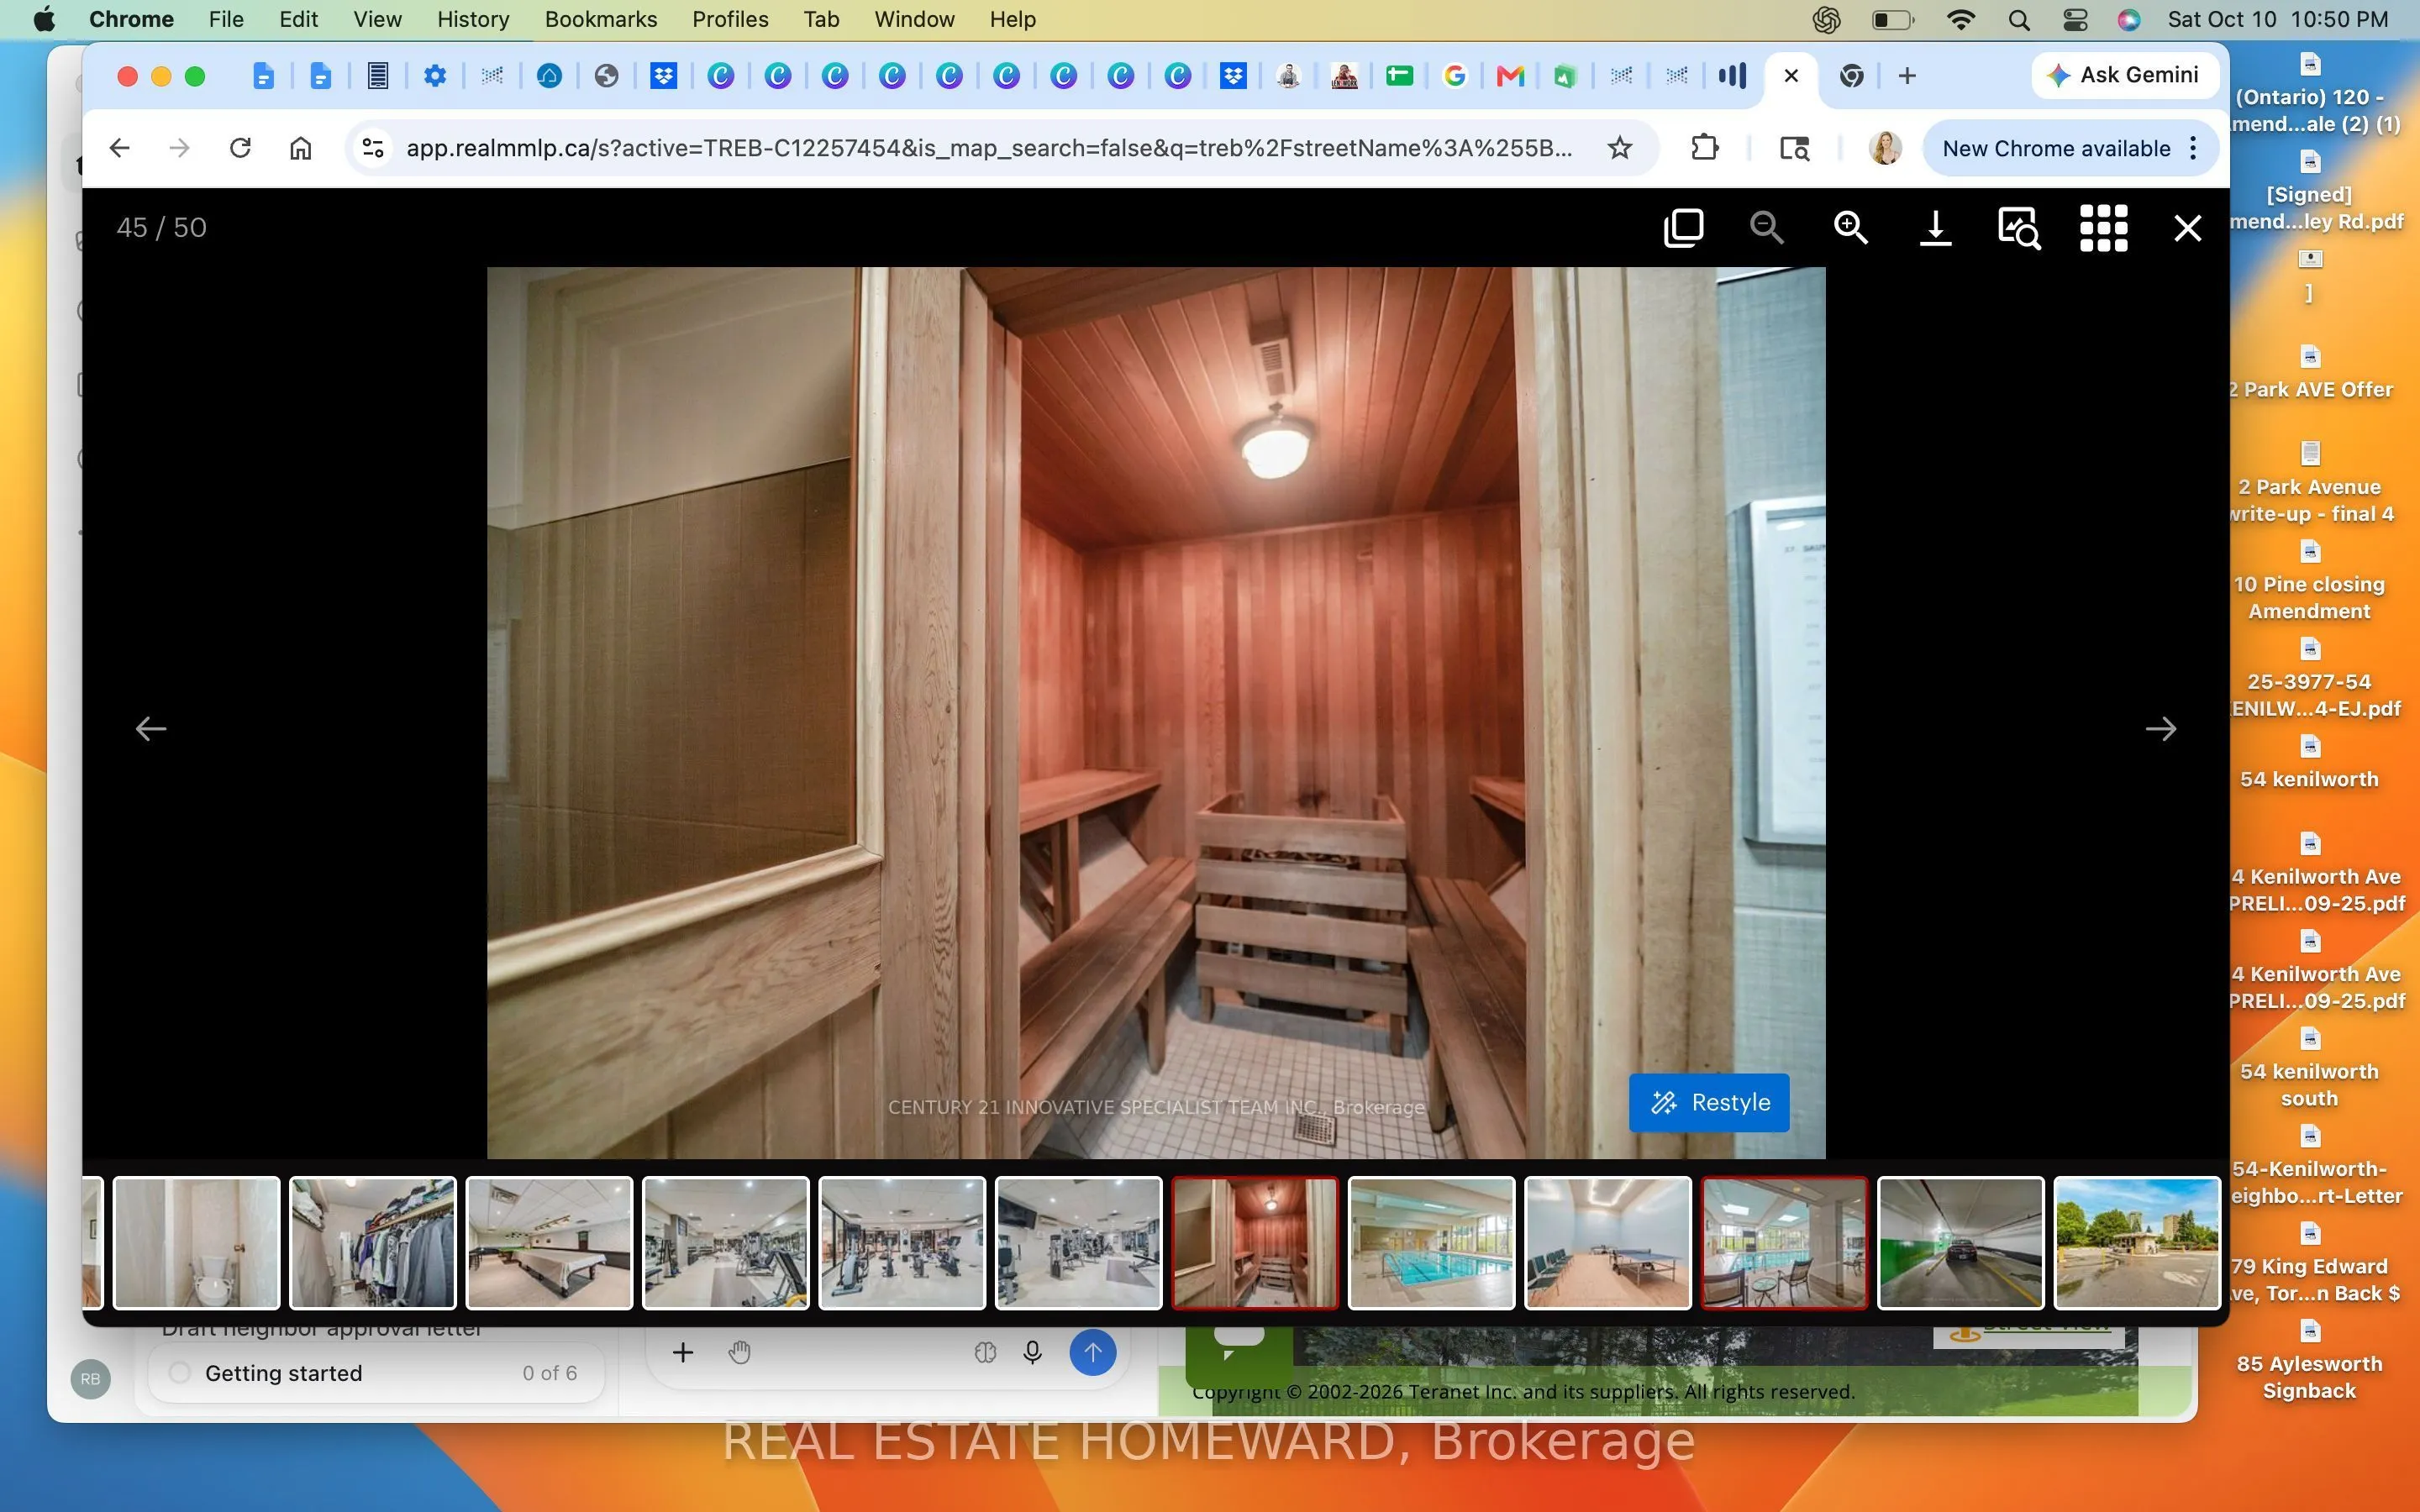Open the macOS Control Center icon
Viewport: 2420px width, 1512px height.
[2074, 19]
